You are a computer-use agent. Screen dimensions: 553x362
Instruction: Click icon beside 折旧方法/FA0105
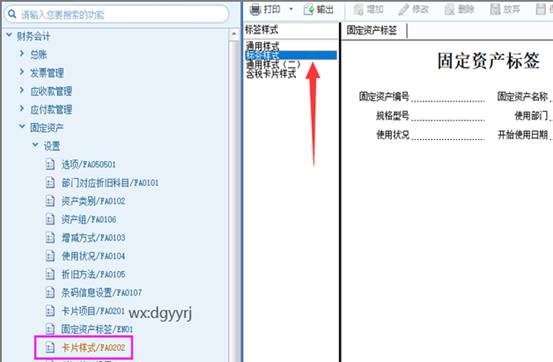pyautogui.click(x=50, y=274)
